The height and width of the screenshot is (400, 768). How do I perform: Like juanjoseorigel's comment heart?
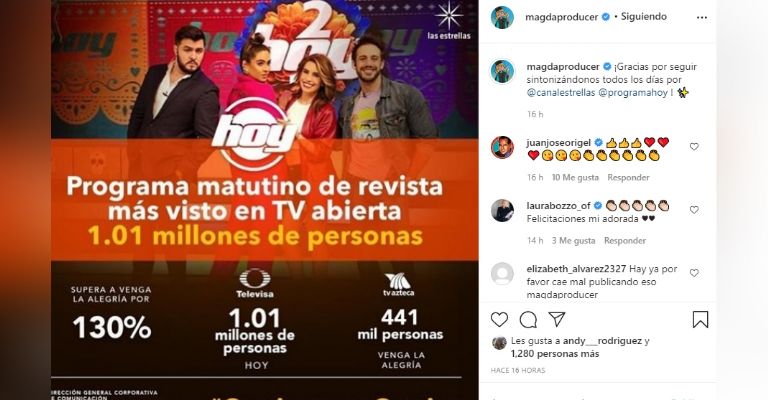pyautogui.click(x=694, y=146)
